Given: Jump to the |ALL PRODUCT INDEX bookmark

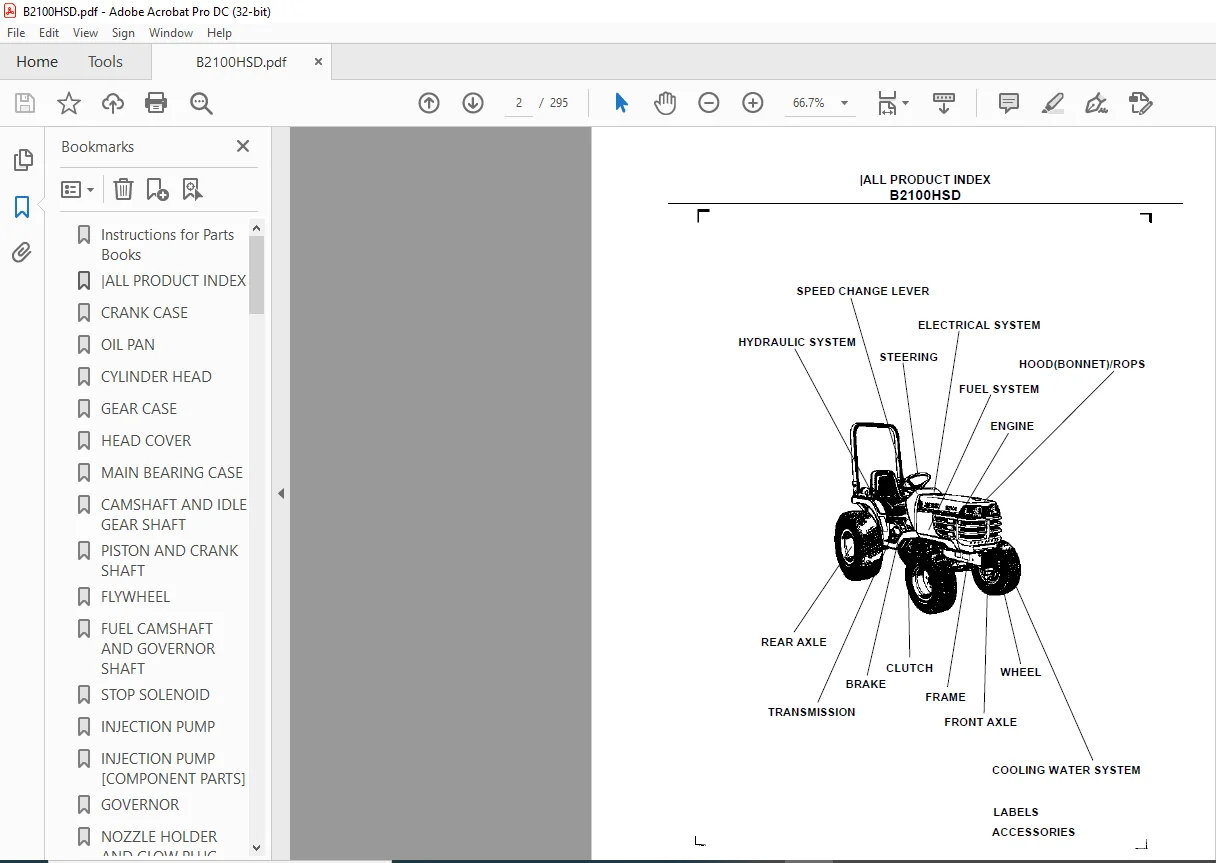Looking at the screenshot, I should (173, 281).
